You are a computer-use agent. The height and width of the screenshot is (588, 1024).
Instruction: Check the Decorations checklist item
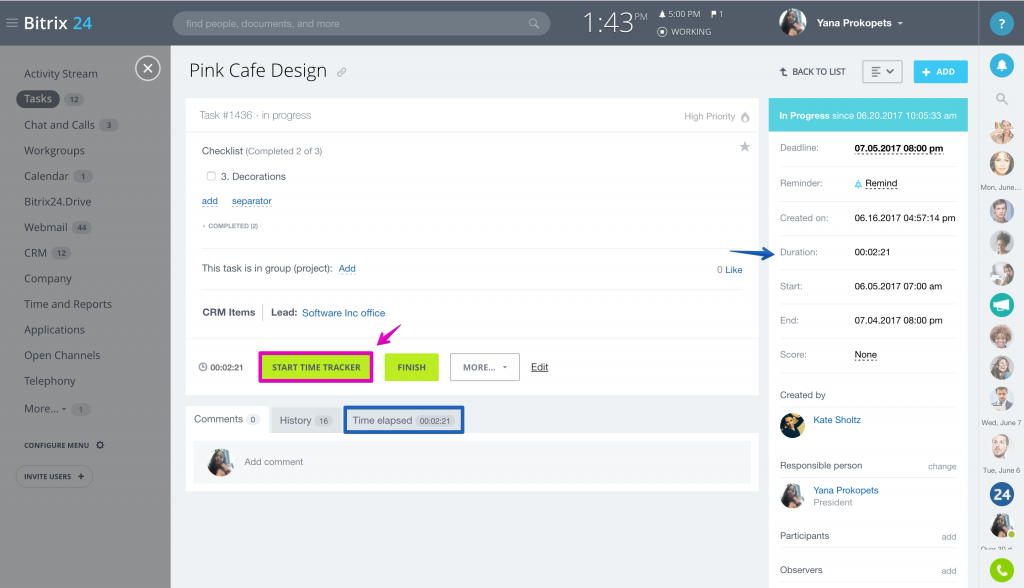(x=211, y=176)
